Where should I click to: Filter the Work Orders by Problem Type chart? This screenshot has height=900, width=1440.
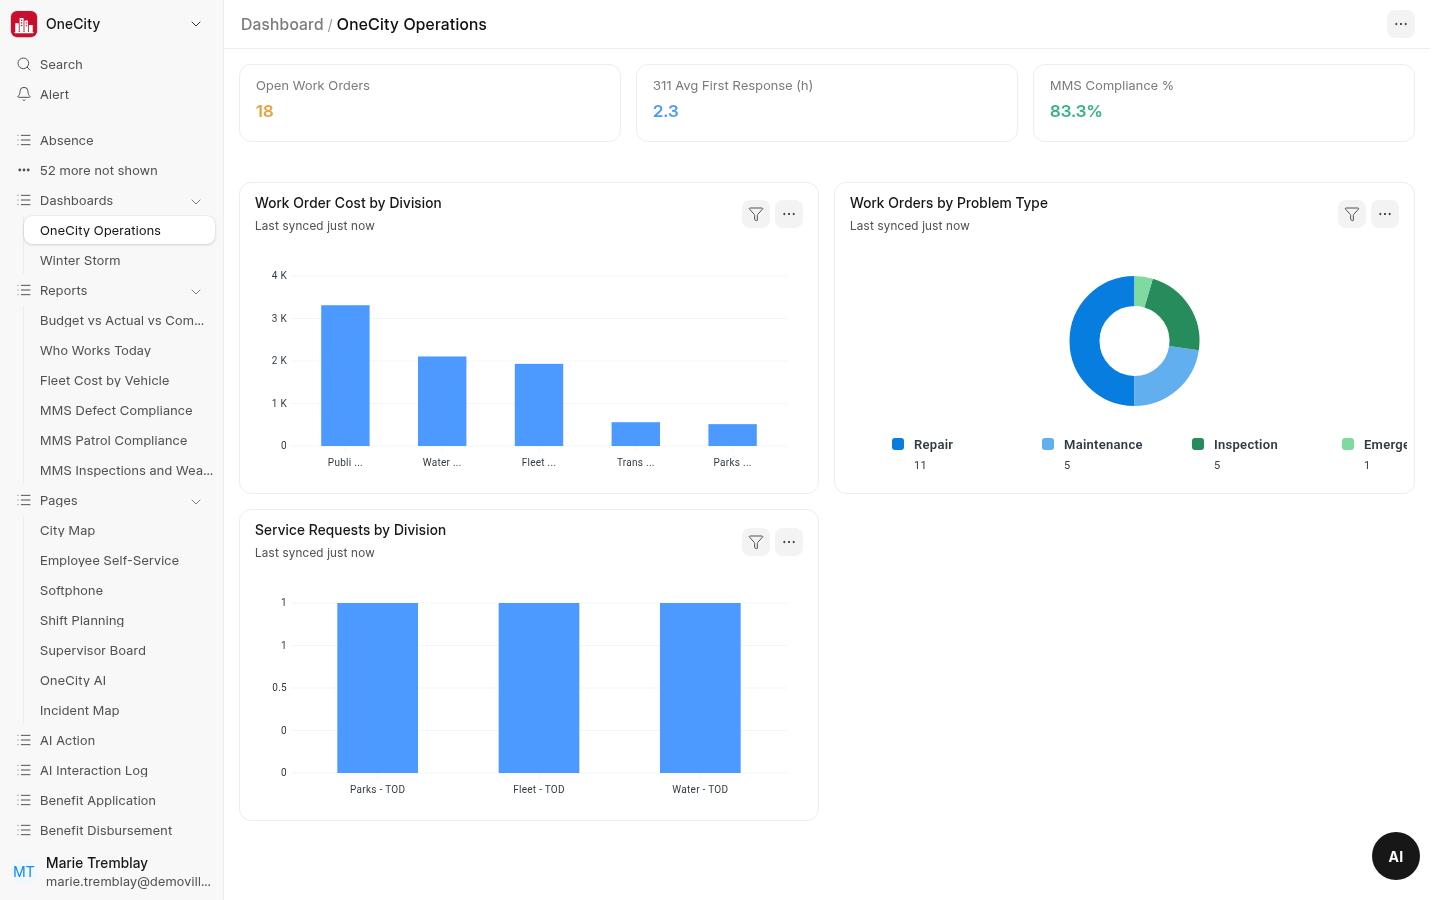(x=1352, y=214)
